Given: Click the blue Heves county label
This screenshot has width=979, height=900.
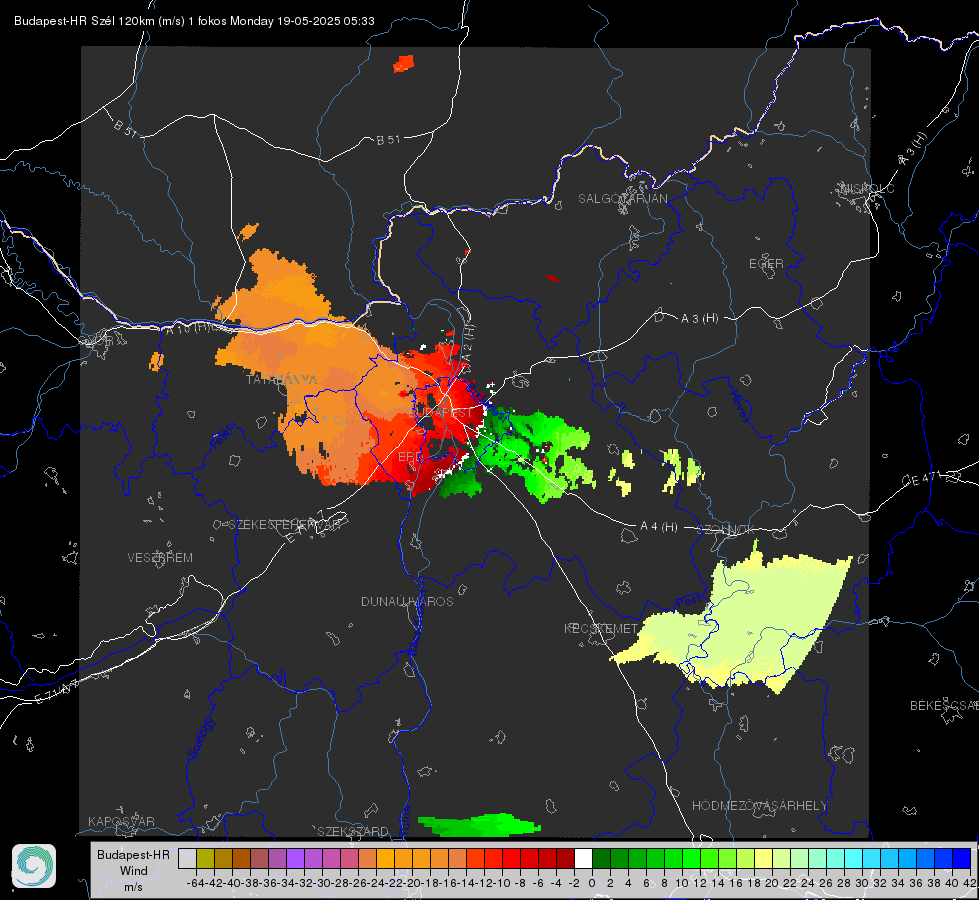Looking at the screenshot, I should coord(739,407).
